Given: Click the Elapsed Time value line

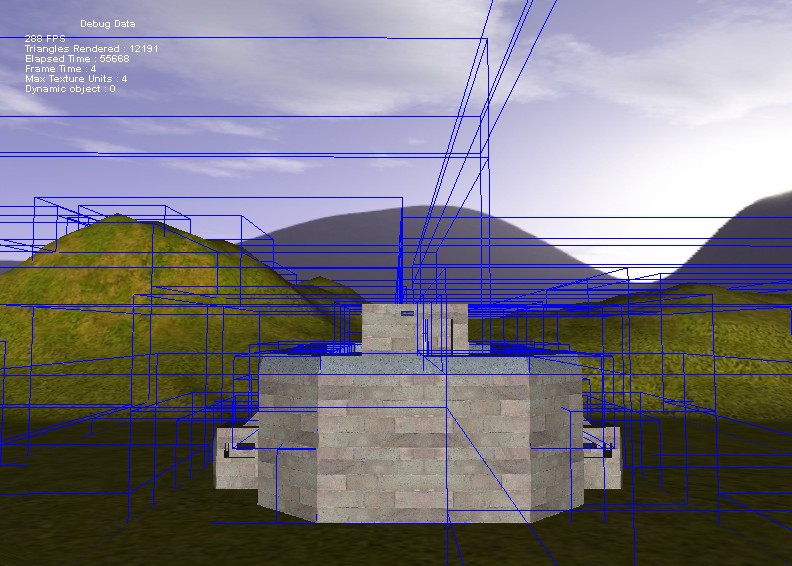Looking at the screenshot, I should 77,59.
